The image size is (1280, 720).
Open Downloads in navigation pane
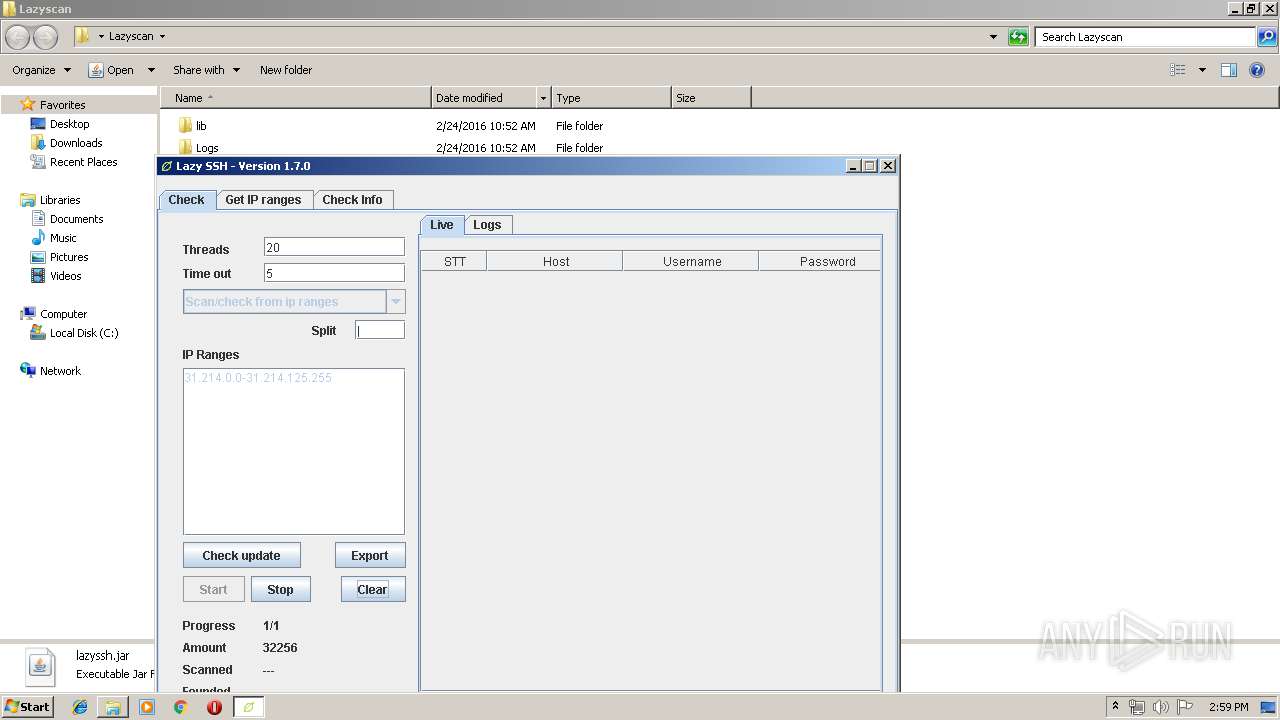[x=76, y=143]
